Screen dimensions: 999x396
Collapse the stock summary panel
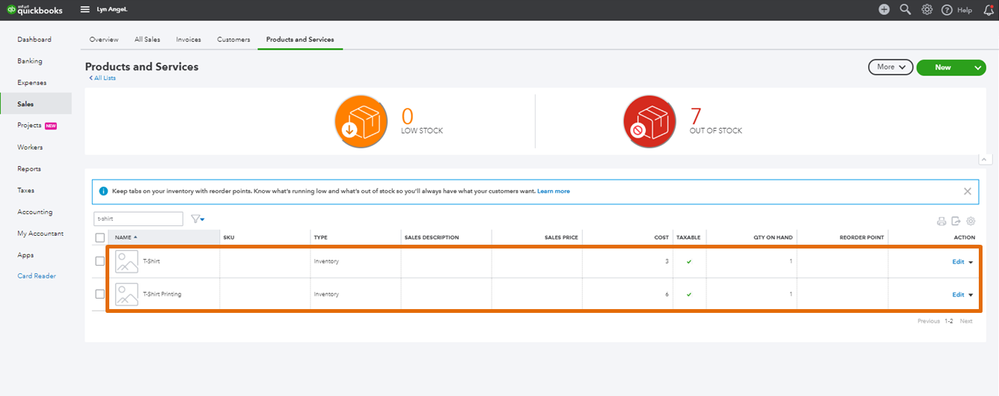[985, 159]
